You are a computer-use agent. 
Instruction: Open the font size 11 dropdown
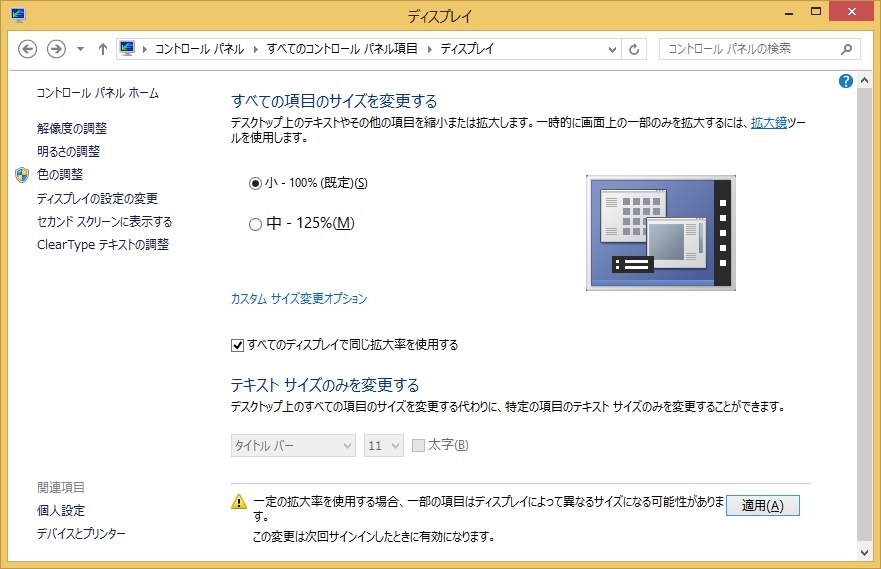[384, 445]
